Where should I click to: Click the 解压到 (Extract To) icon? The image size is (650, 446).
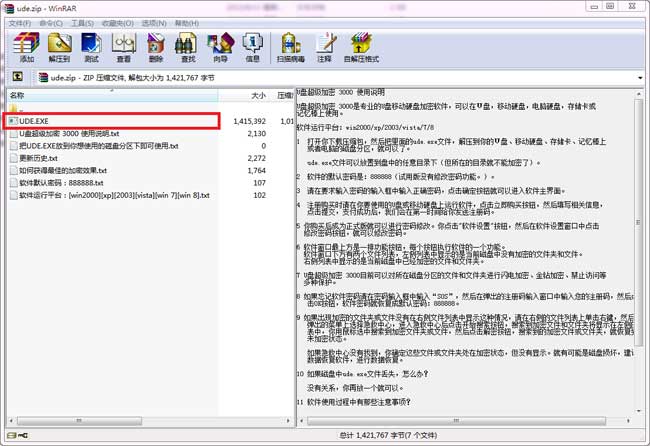[58, 47]
